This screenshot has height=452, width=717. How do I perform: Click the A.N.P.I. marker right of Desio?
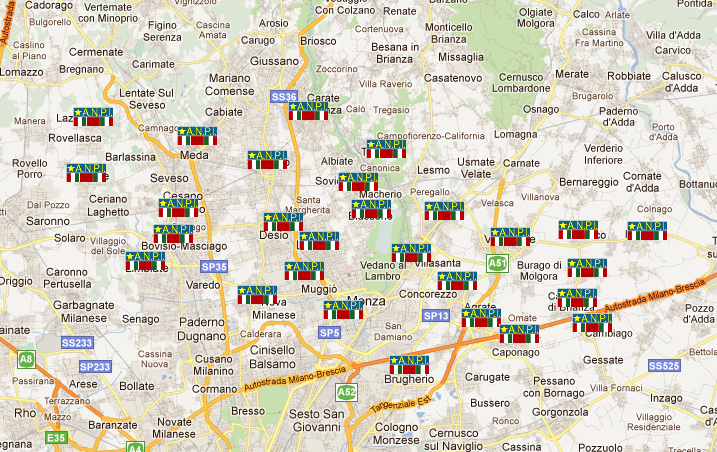point(319,241)
